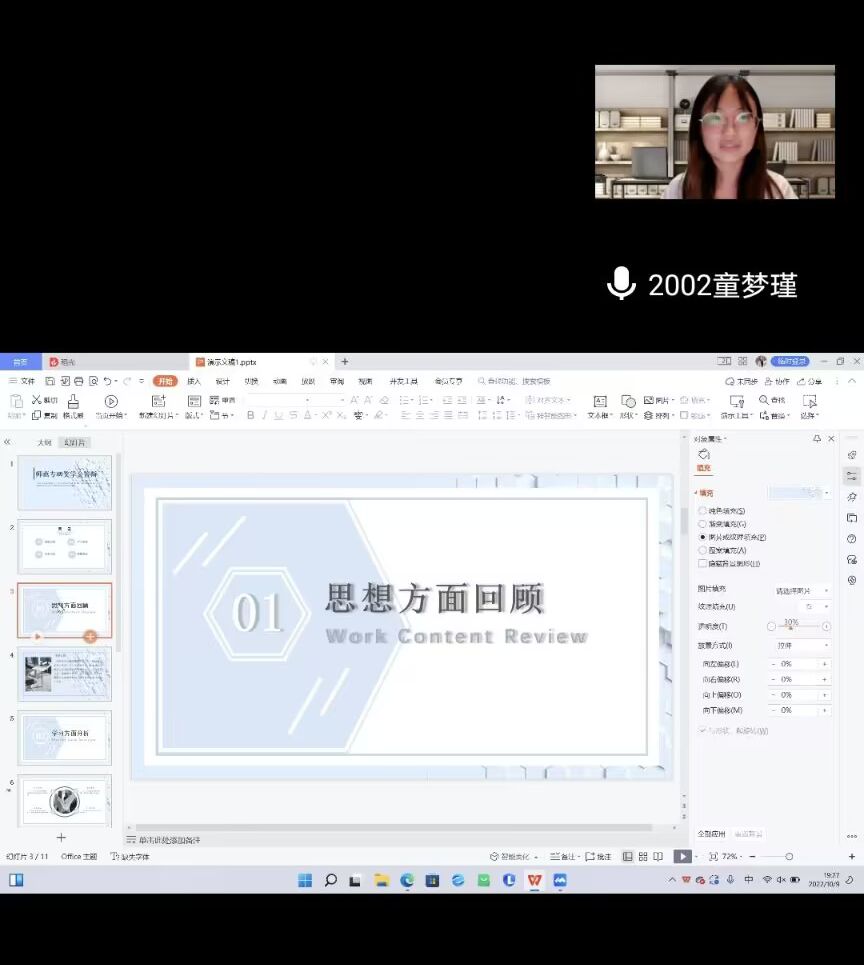This screenshot has height=965, width=864.
Task: Open the picture fill source dropdown
Action: tap(802, 591)
